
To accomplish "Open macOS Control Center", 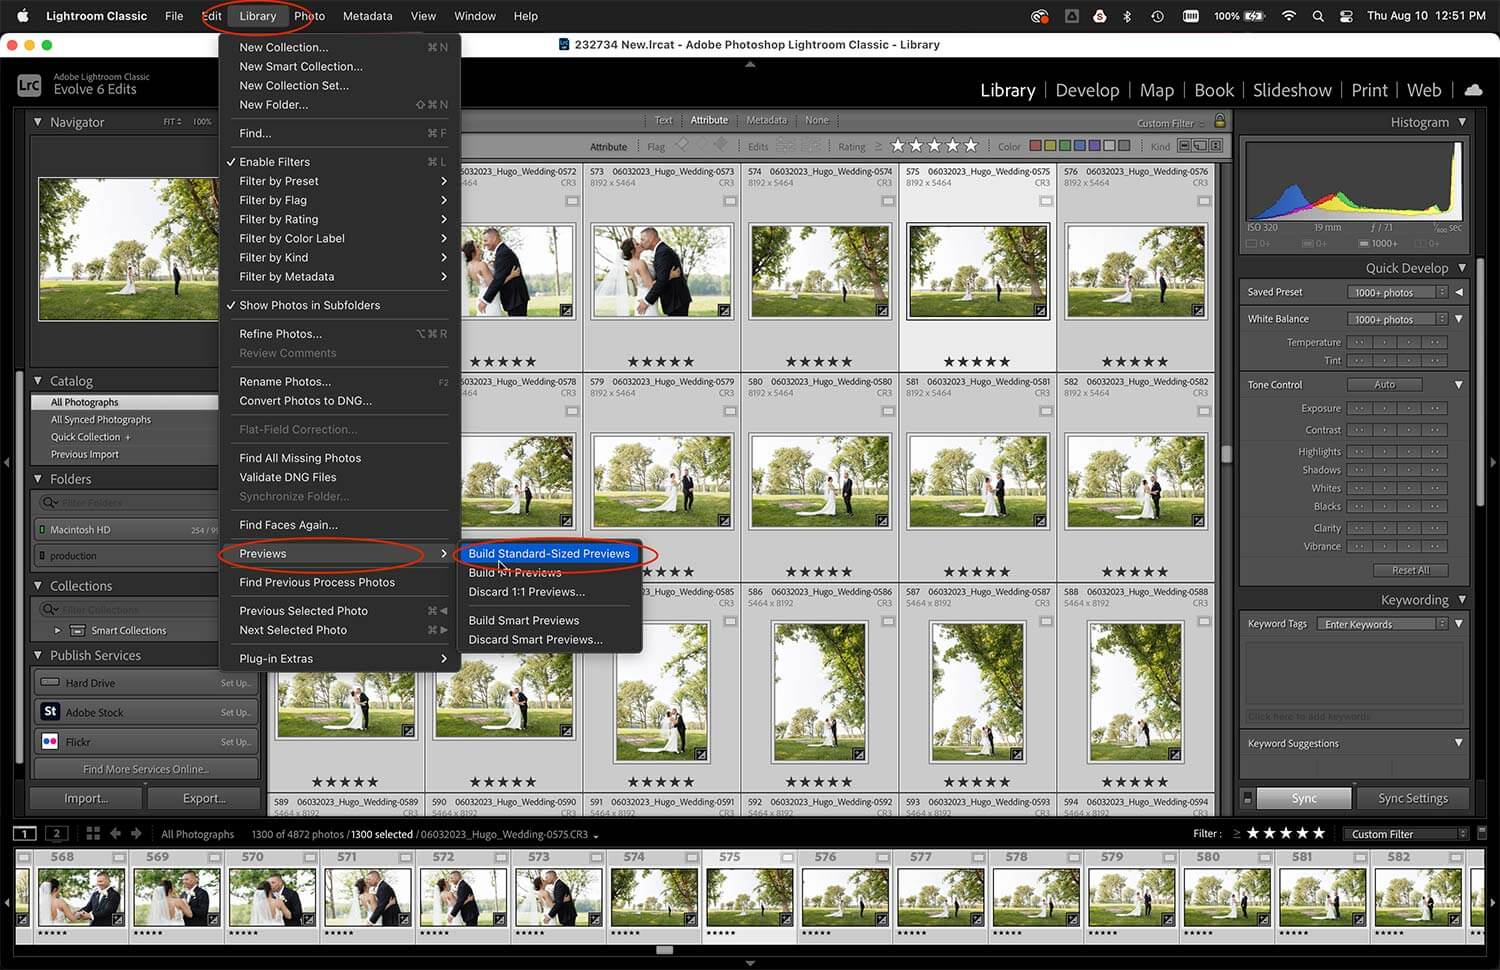I will [1346, 16].
